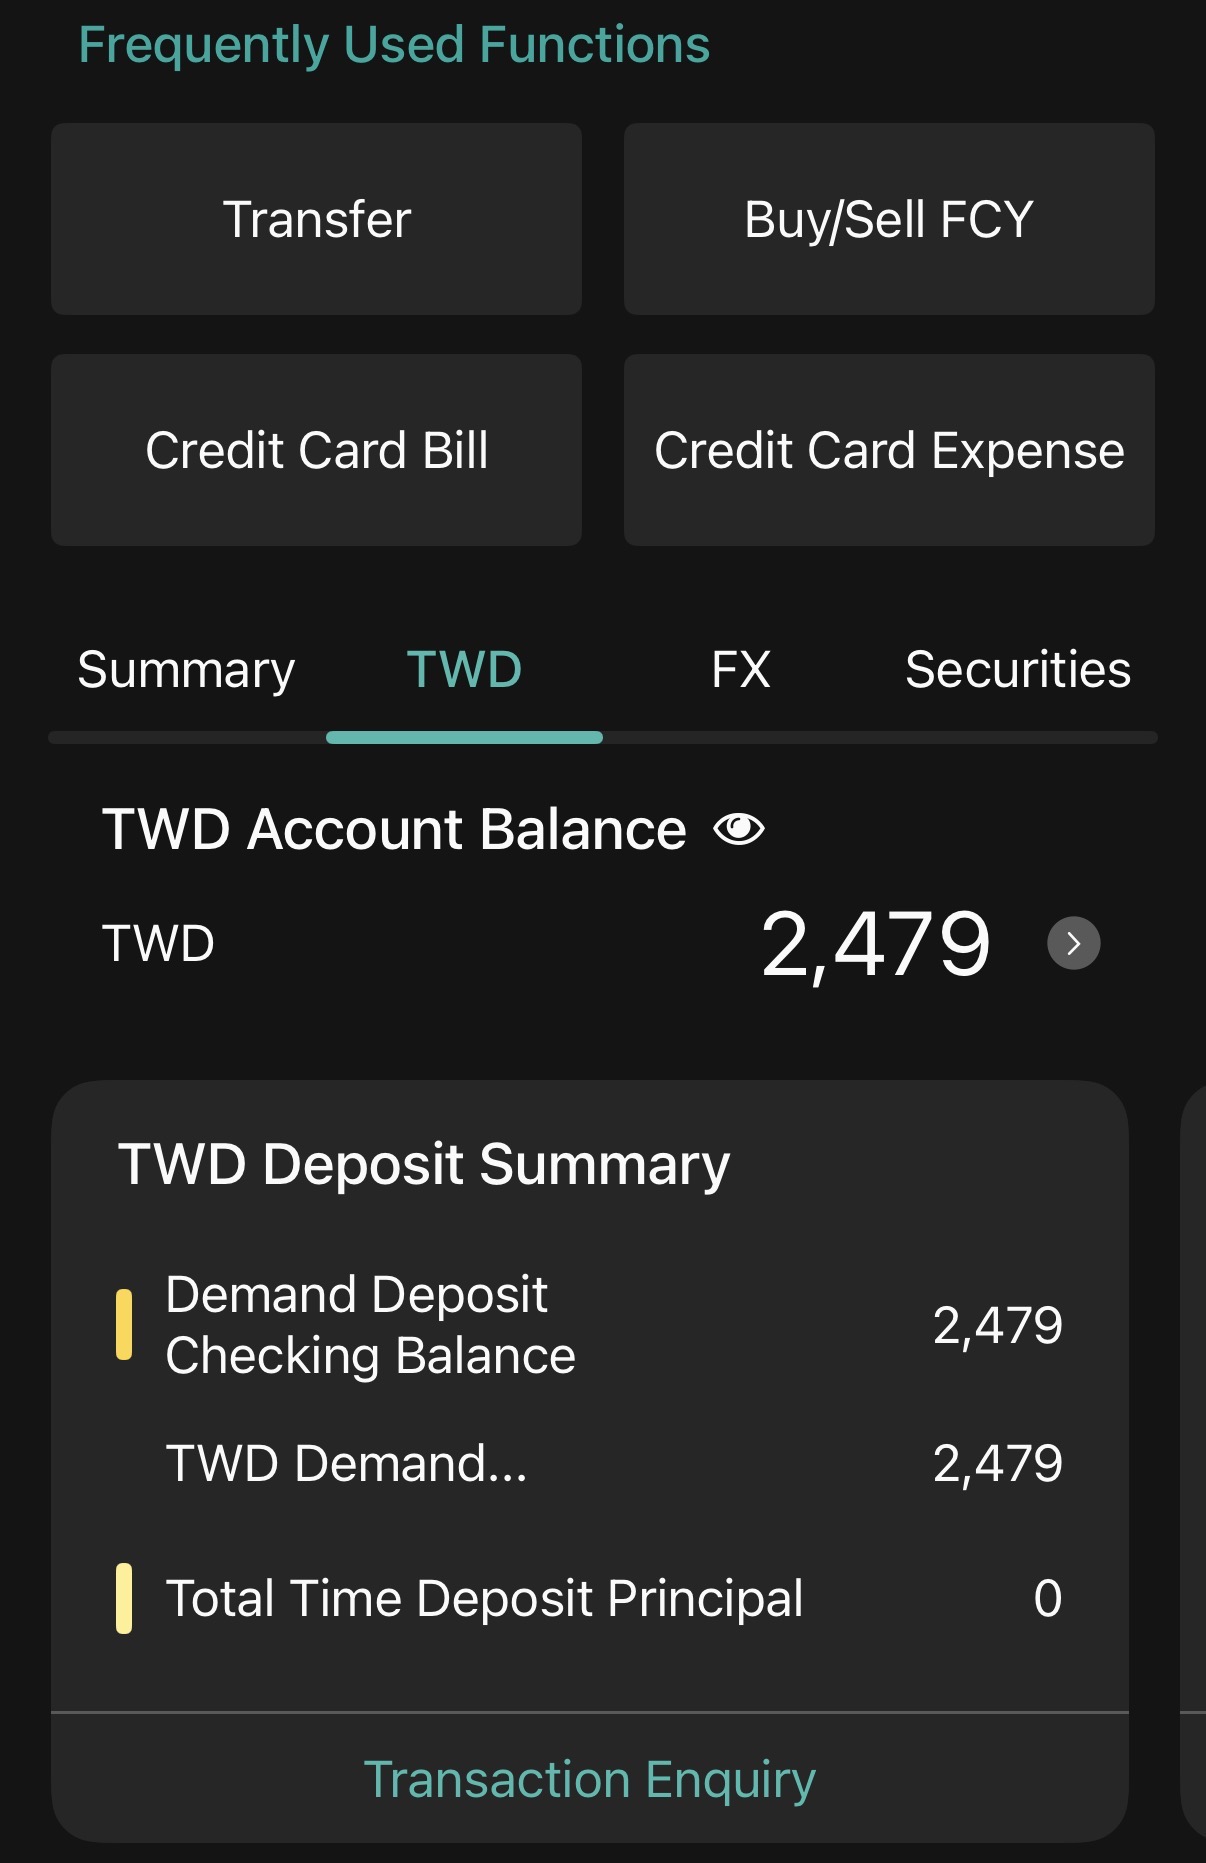Open the Buy/Sell FCY function

[889, 219]
